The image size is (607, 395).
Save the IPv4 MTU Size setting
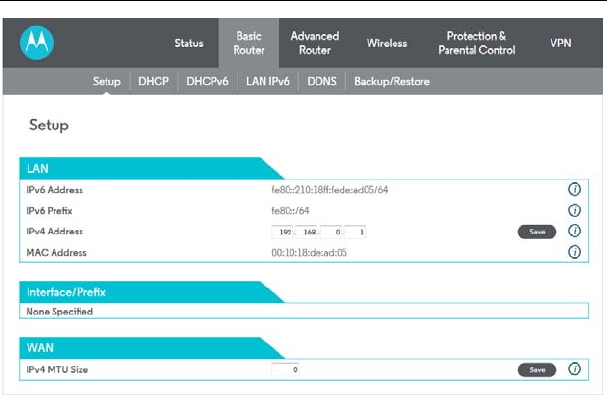coord(537,369)
